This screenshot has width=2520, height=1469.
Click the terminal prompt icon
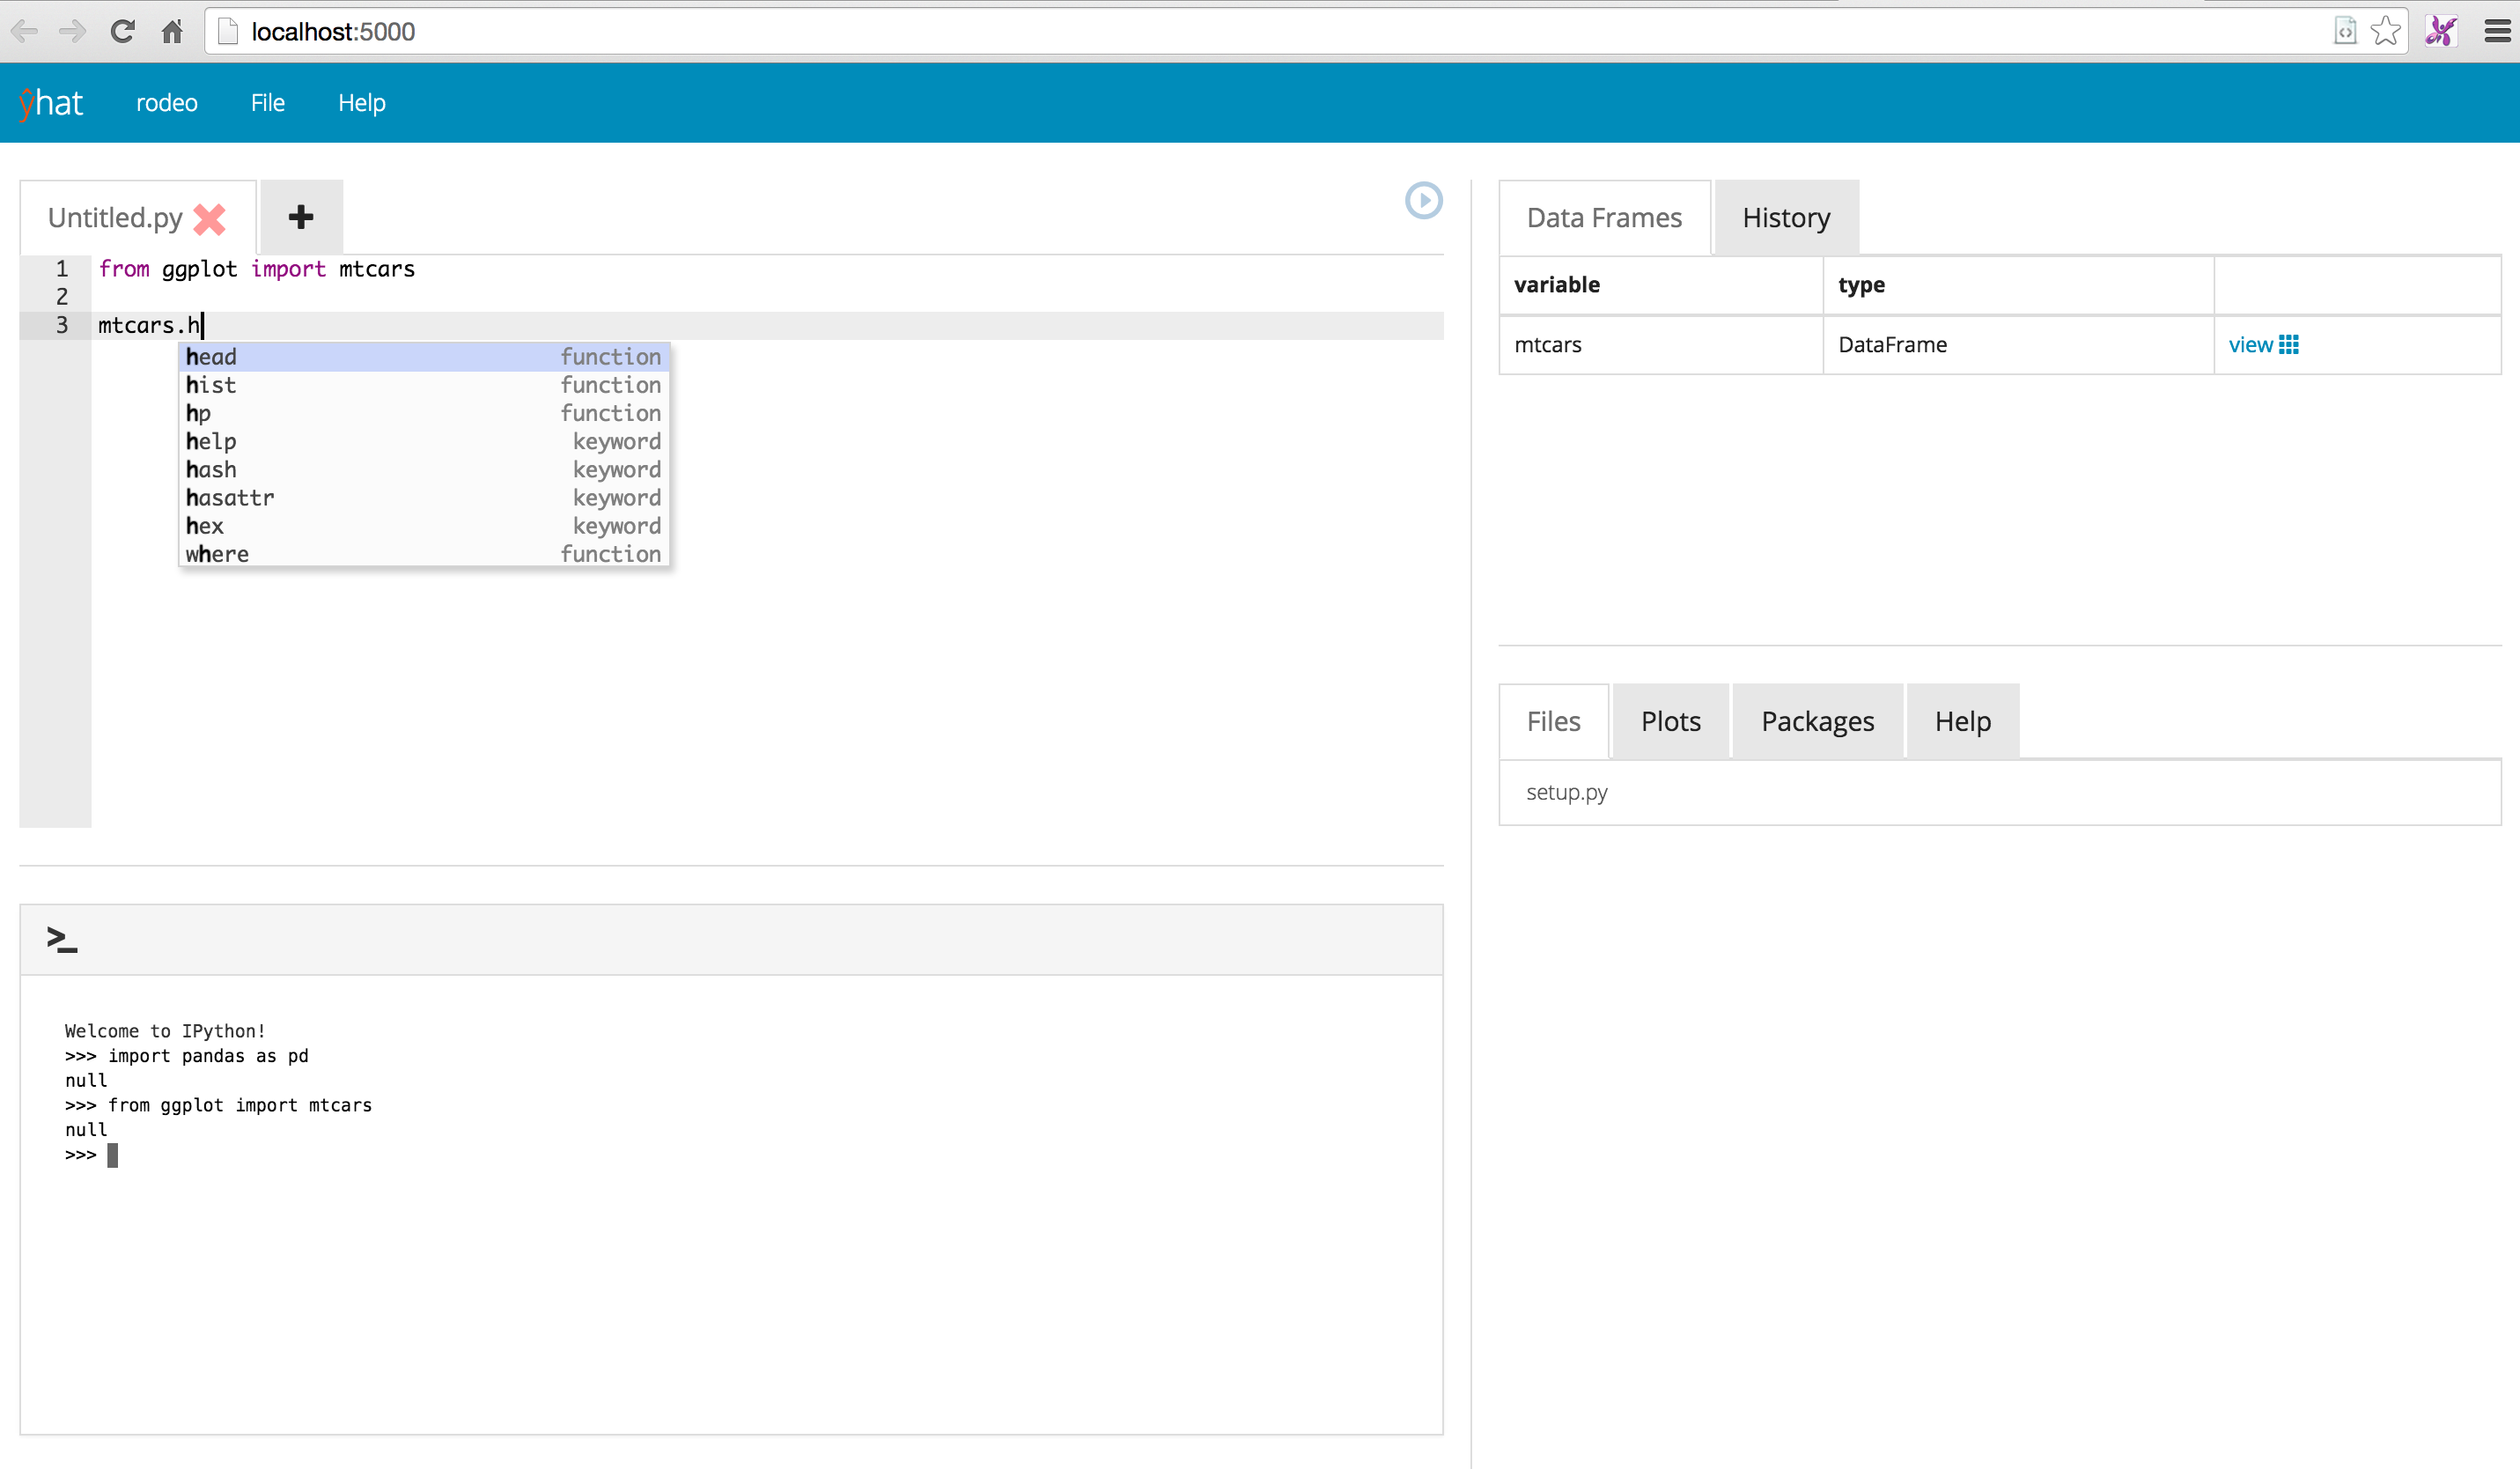tap(61, 938)
